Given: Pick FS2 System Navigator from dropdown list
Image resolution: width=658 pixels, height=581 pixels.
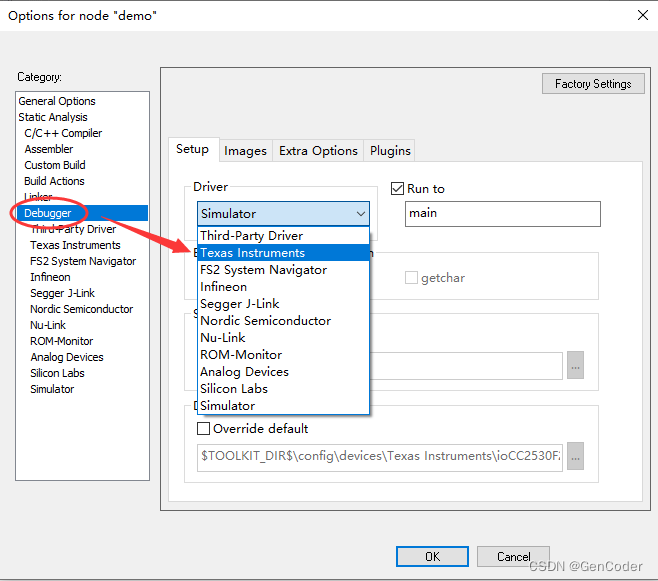Looking at the screenshot, I should click(x=283, y=270).
